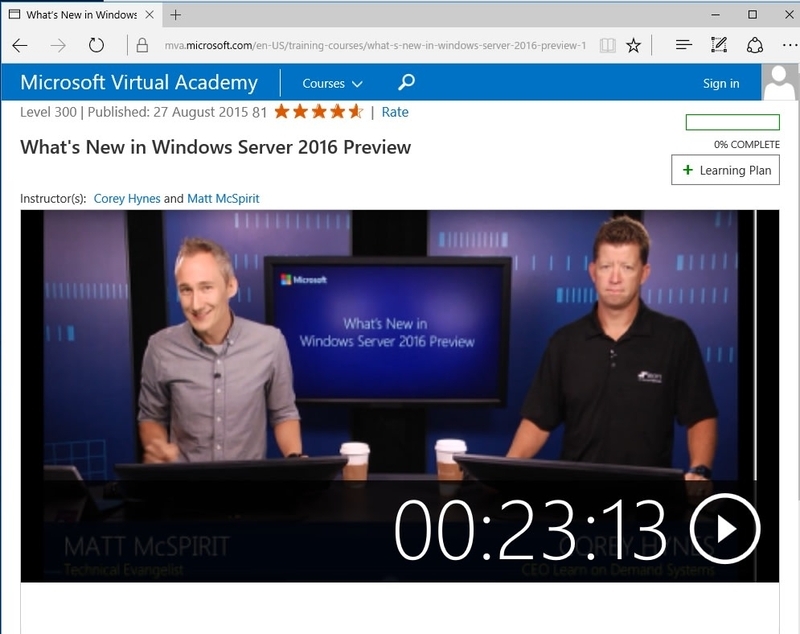800x634 pixels.
Task: Click the user profile avatar icon
Action: coord(780,83)
